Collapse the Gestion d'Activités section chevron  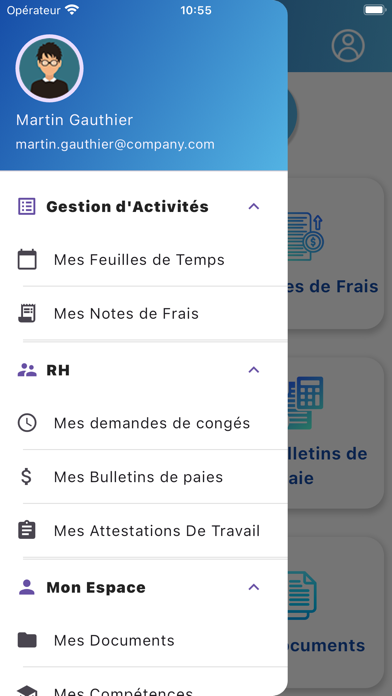click(x=253, y=206)
